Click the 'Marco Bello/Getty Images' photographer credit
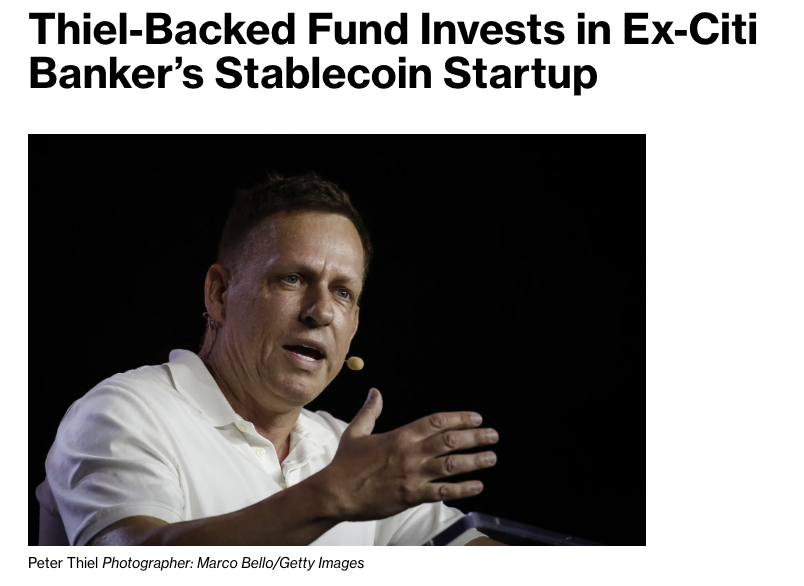 (x=280, y=563)
